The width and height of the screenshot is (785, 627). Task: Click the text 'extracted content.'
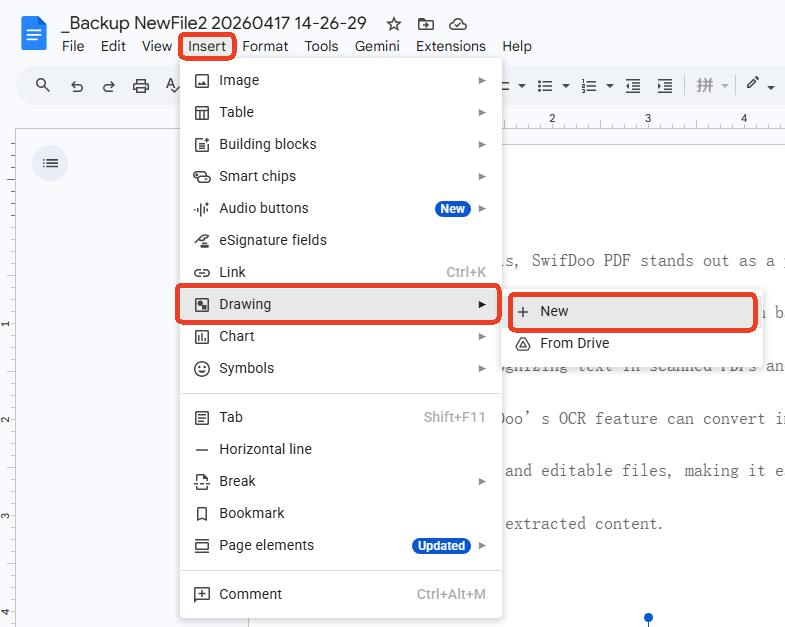tap(584, 524)
